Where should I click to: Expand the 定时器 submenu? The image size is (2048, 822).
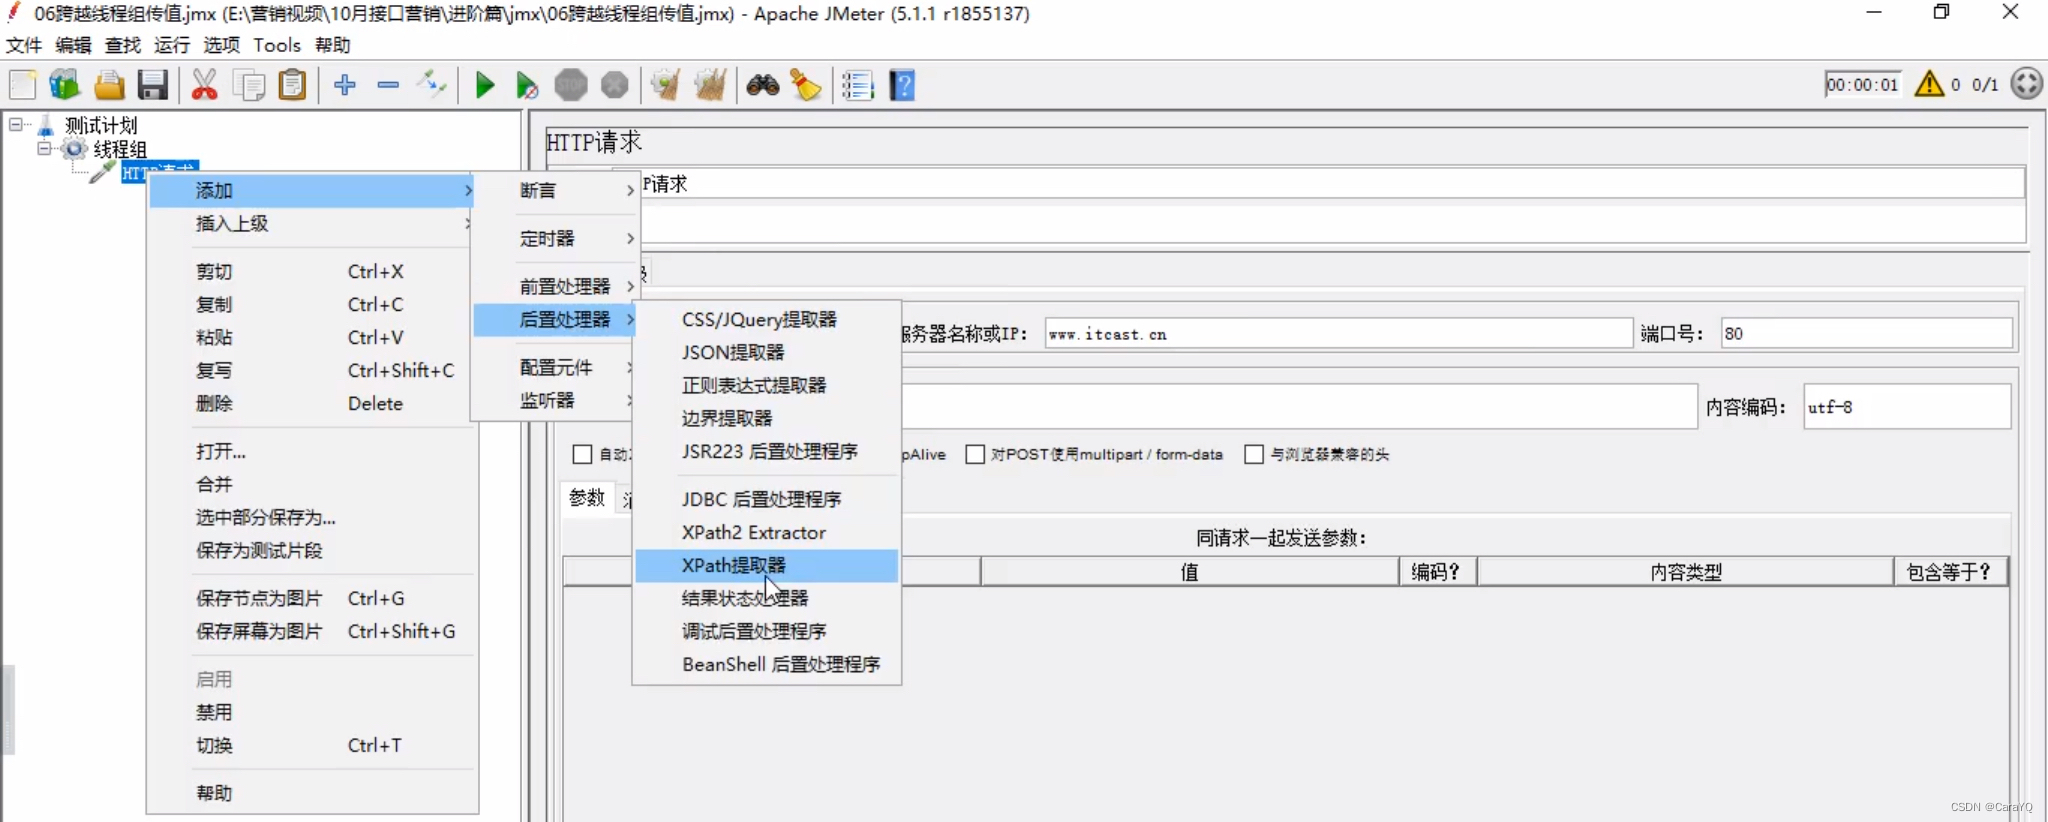pyautogui.click(x=555, y=238)
